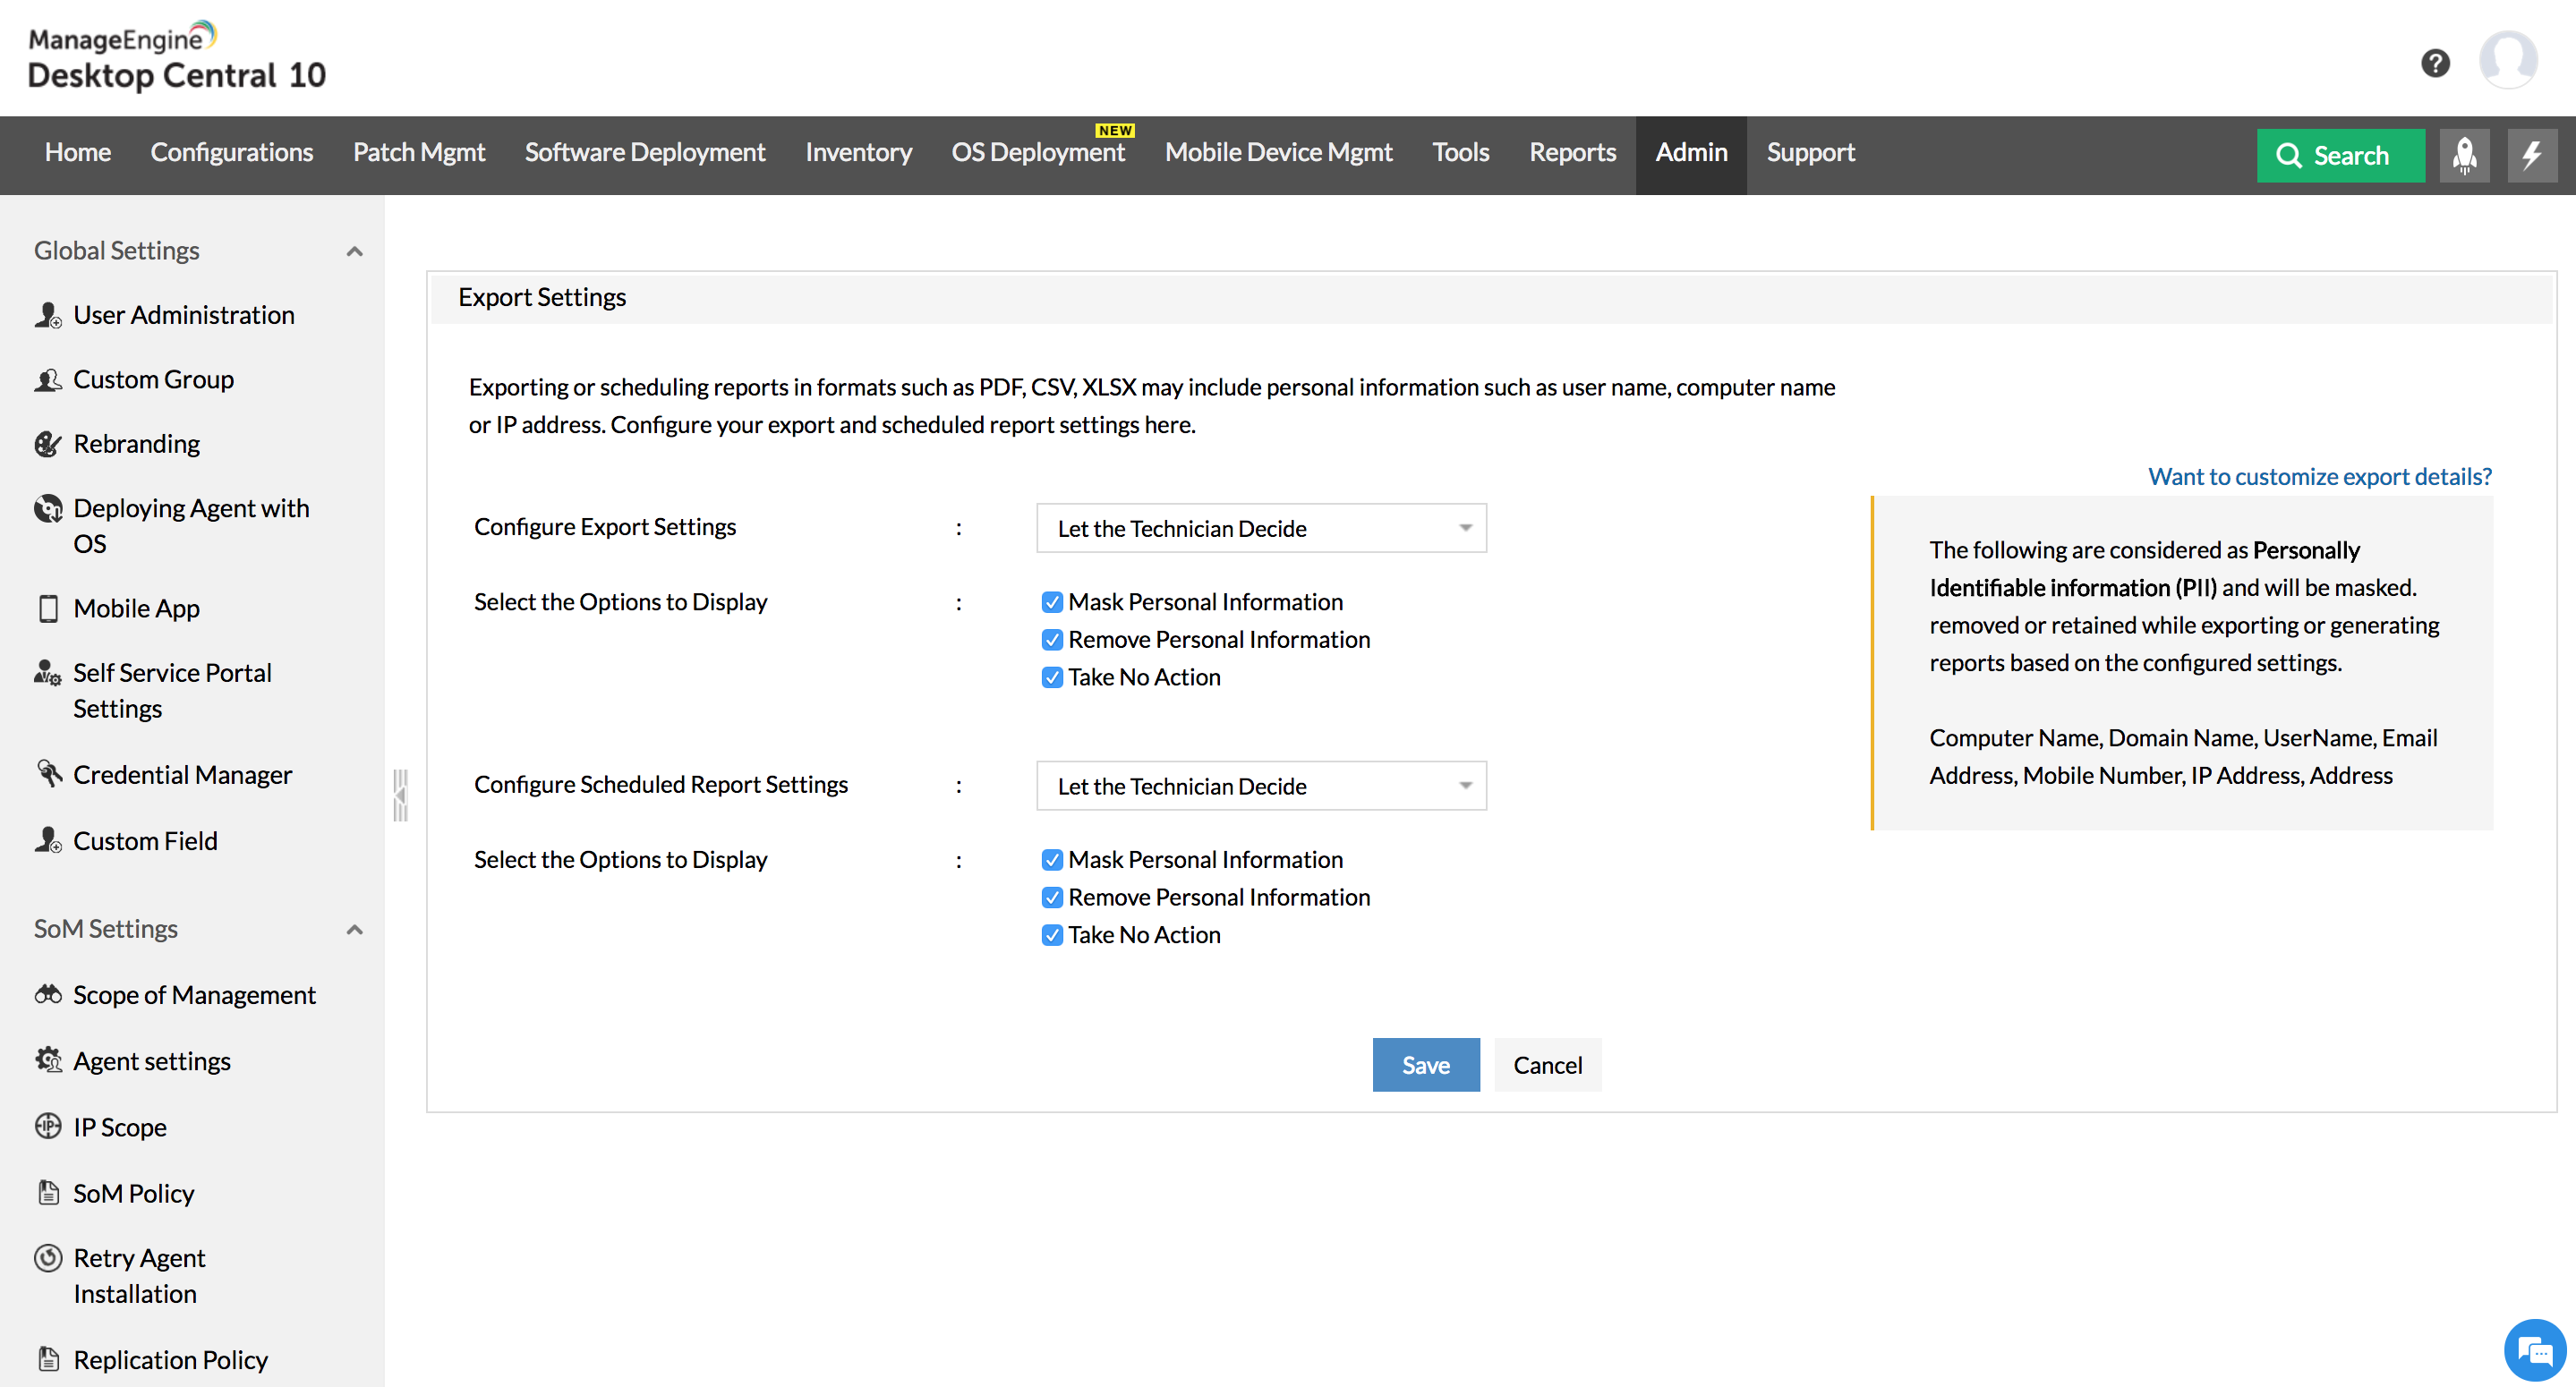The height and width of the screenshot is (1387, 2576).
Task: Click the help question mark icon
Action: tap(2435, 63)
